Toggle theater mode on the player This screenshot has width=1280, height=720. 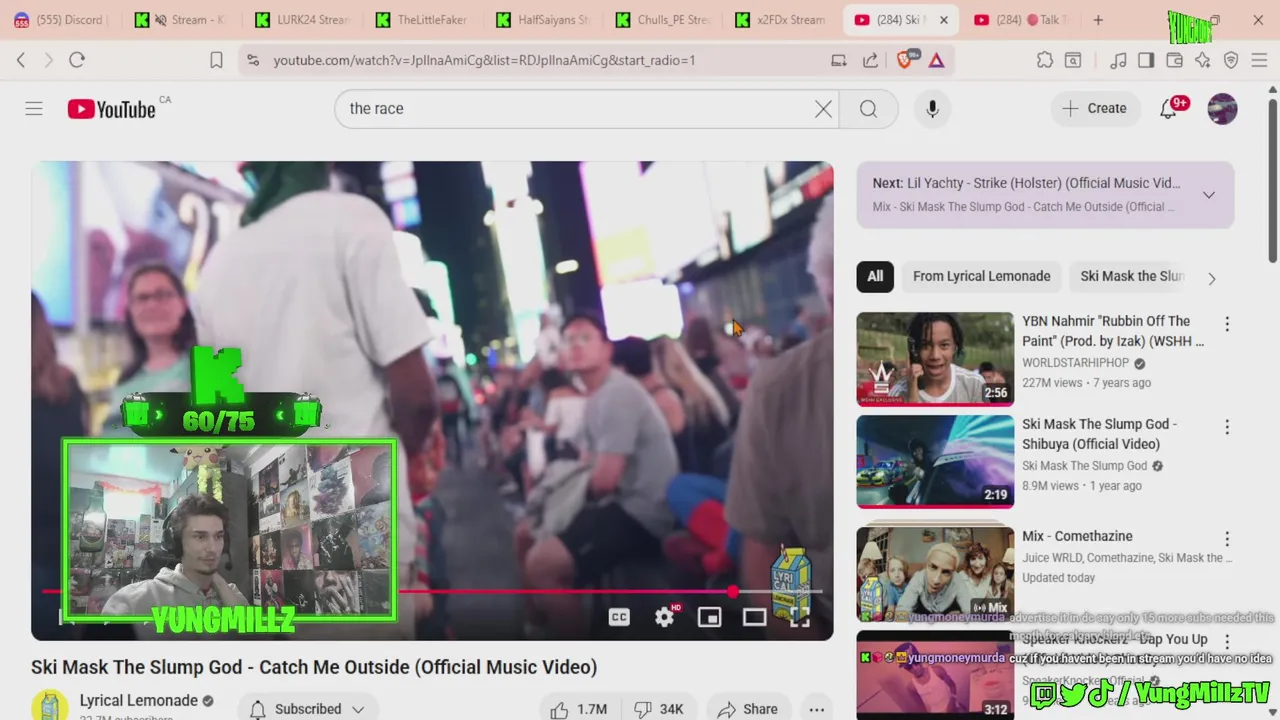pos(754,617)
